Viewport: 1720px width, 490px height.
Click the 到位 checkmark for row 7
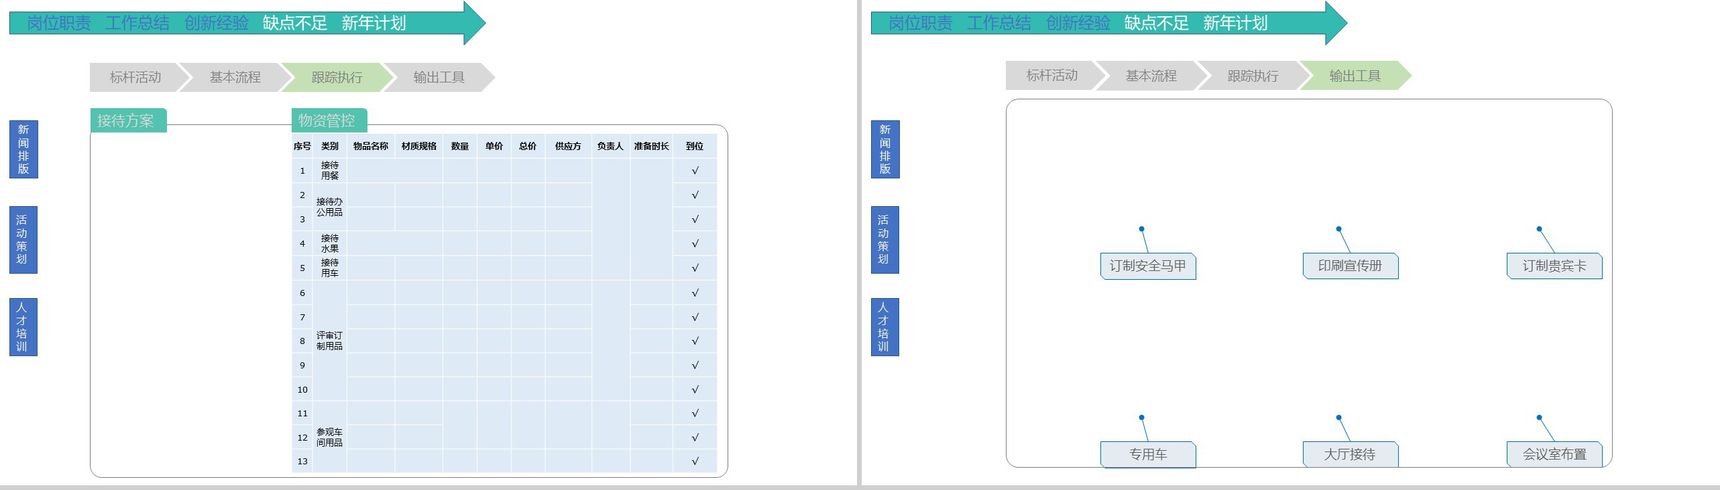(x=695, y=317)
